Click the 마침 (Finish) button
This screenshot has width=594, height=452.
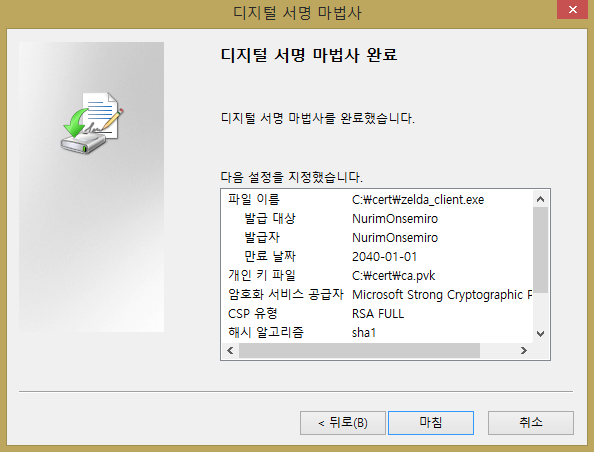(x=431, y=422)
